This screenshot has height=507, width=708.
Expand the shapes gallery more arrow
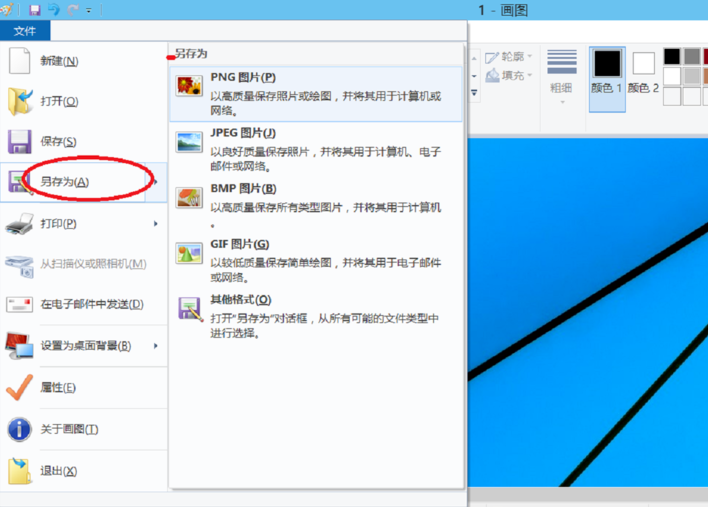[x=474, y=93]
